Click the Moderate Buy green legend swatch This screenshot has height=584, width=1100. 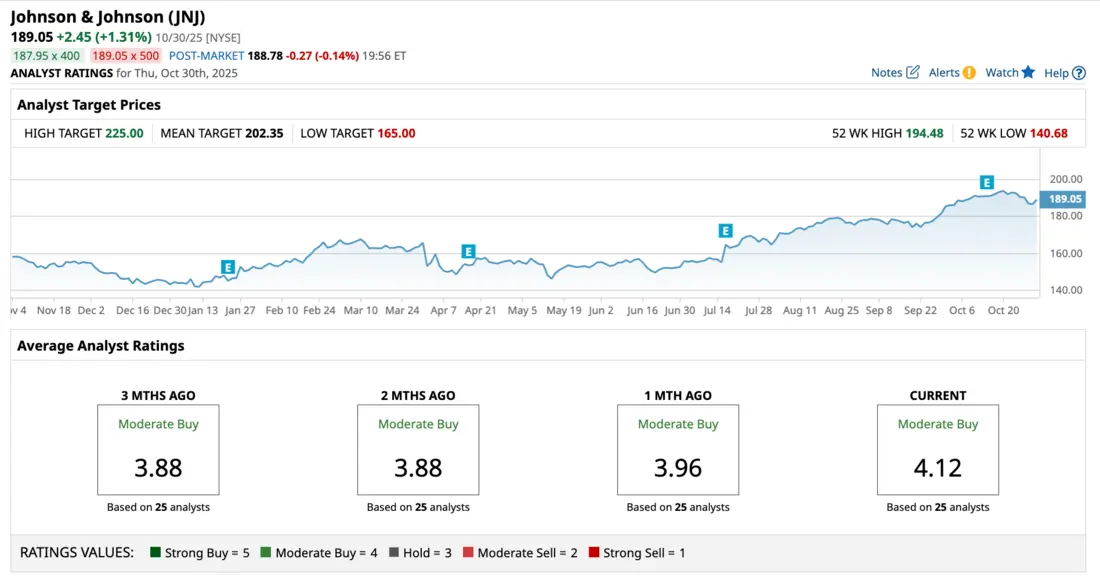click(266, 552)
